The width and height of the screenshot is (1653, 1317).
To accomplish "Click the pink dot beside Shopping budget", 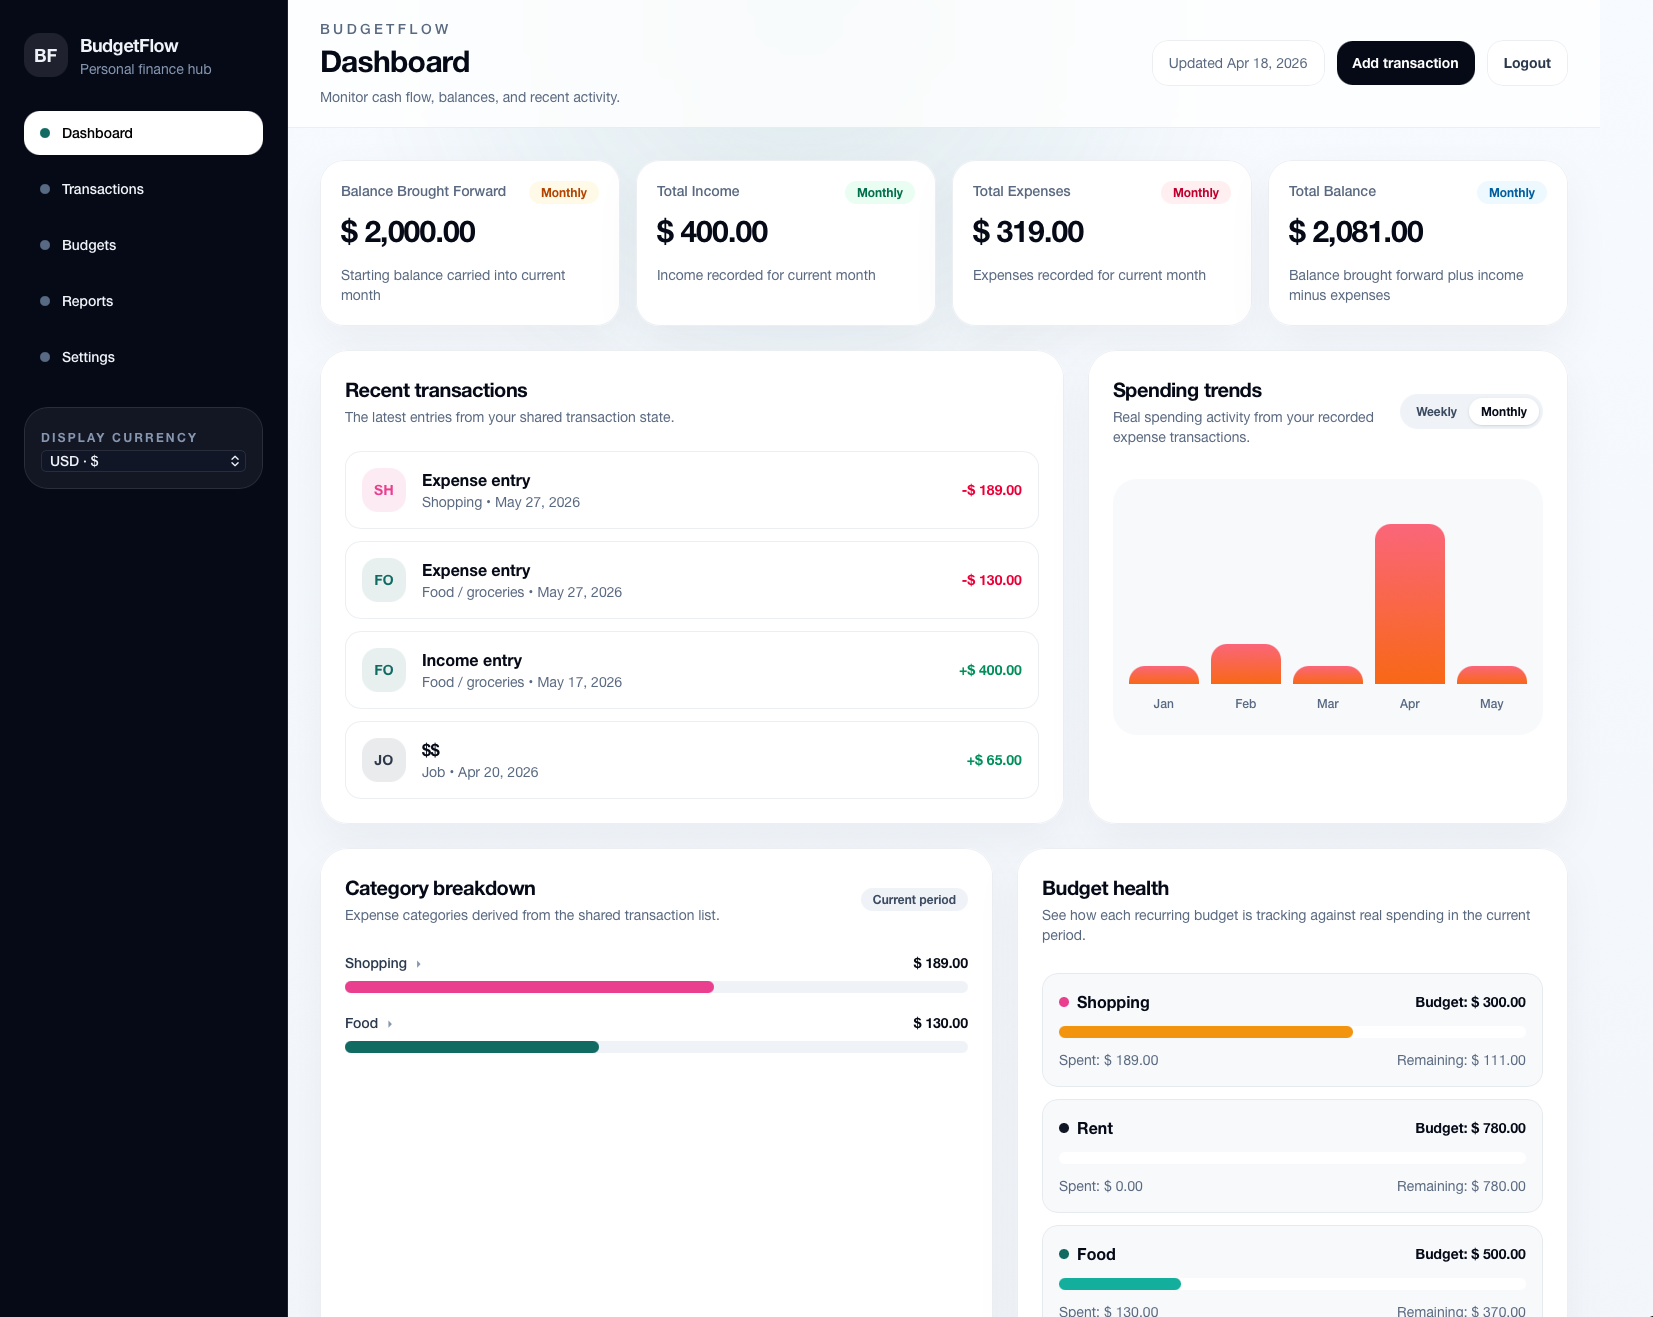I will pyautogui.click(x=1064, y=1002).
